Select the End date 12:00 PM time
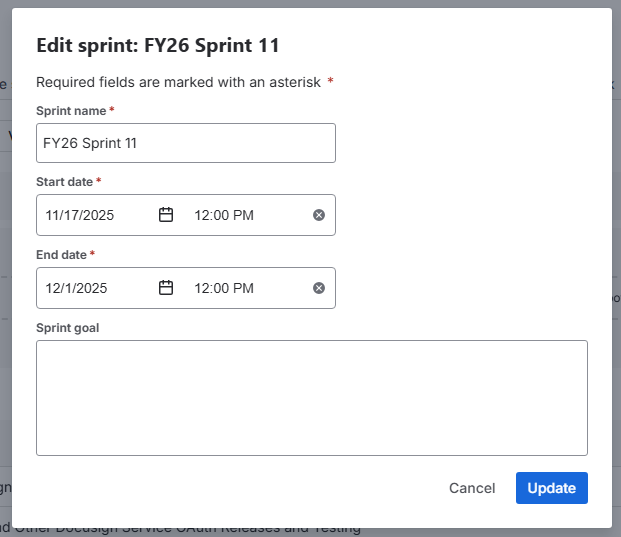The image size is (621, 537). (223, 288)
